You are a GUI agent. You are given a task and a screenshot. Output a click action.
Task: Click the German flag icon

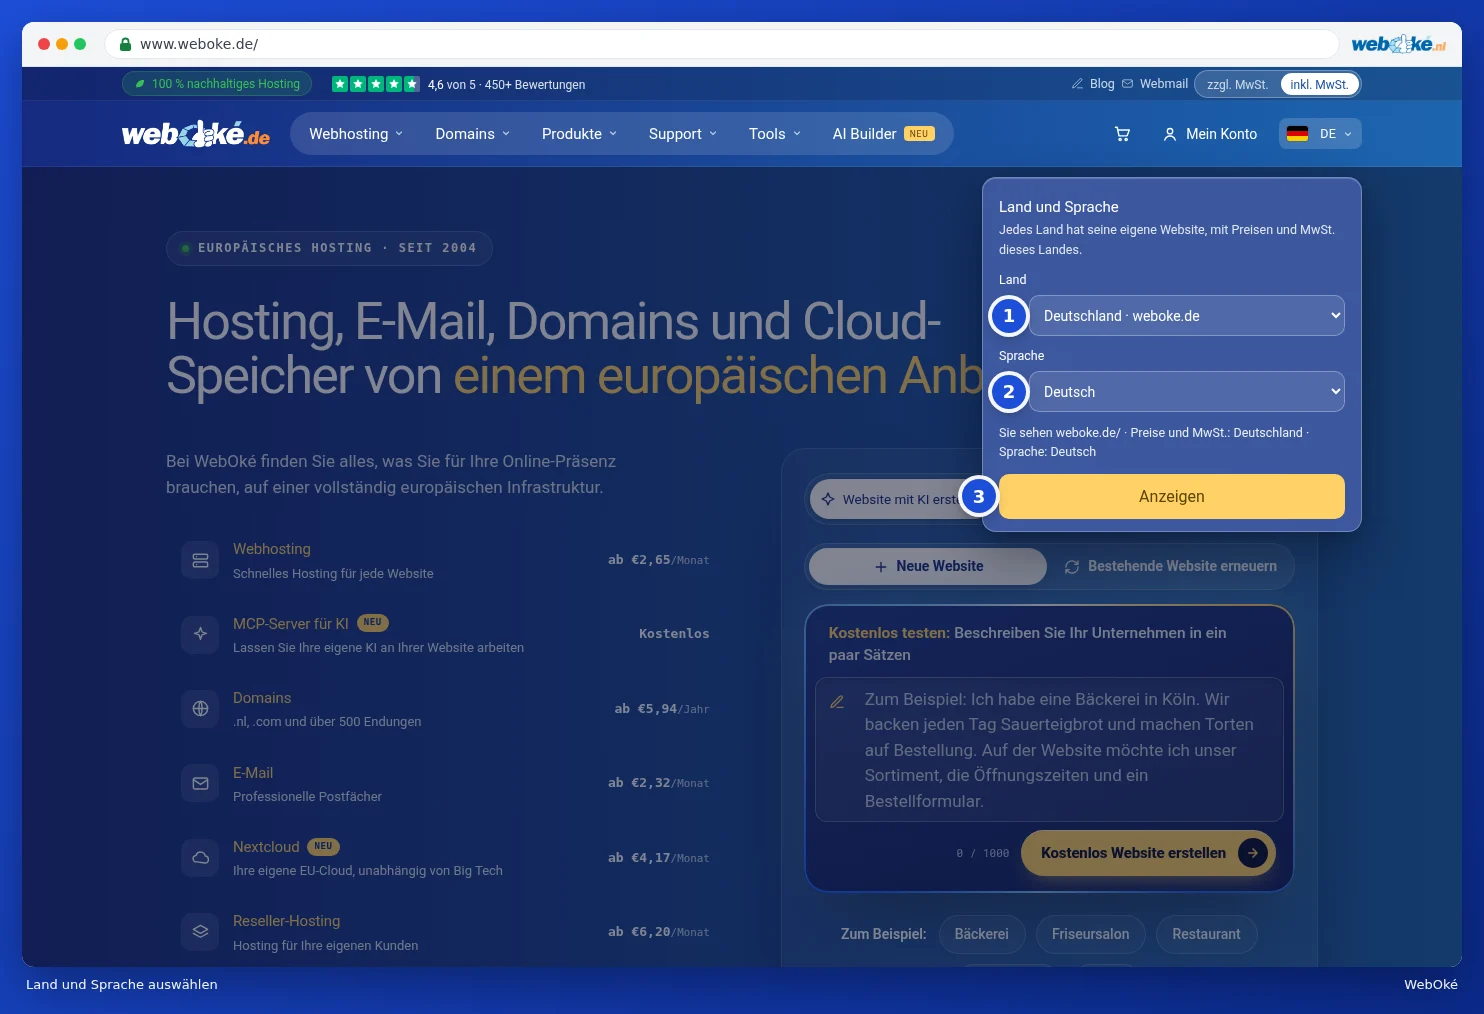1297,134
